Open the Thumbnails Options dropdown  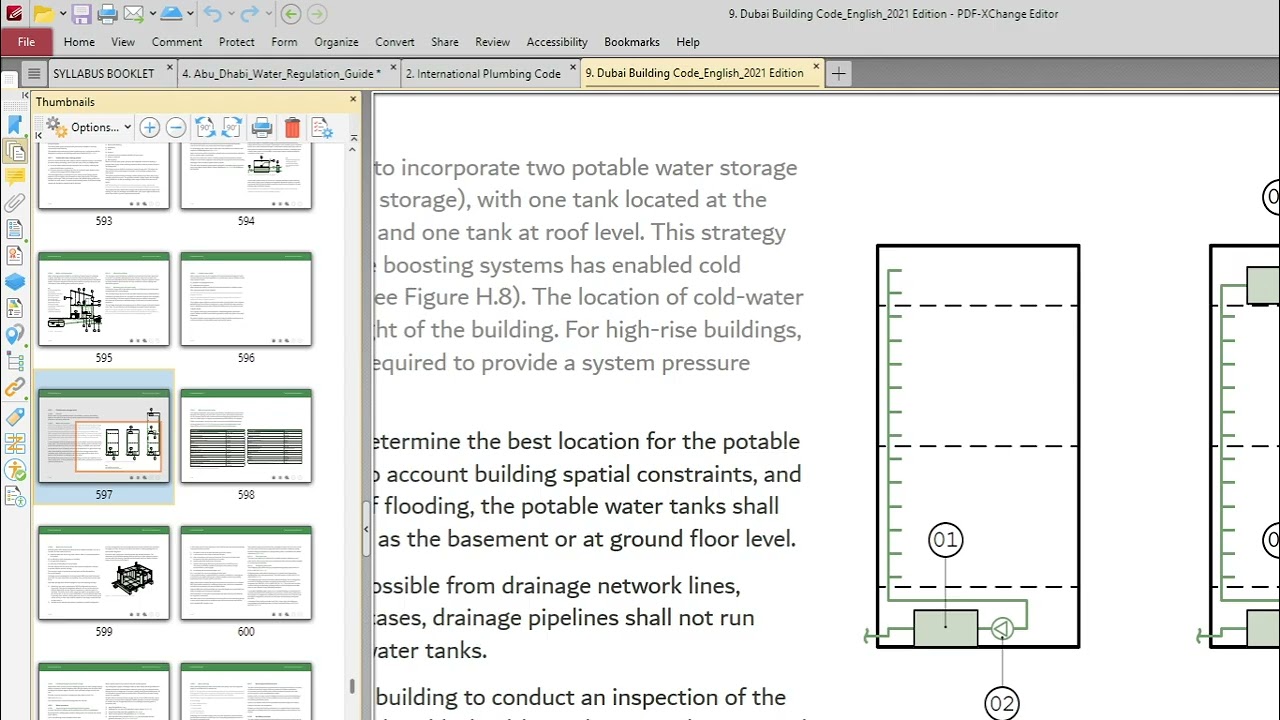coord(90,127)
